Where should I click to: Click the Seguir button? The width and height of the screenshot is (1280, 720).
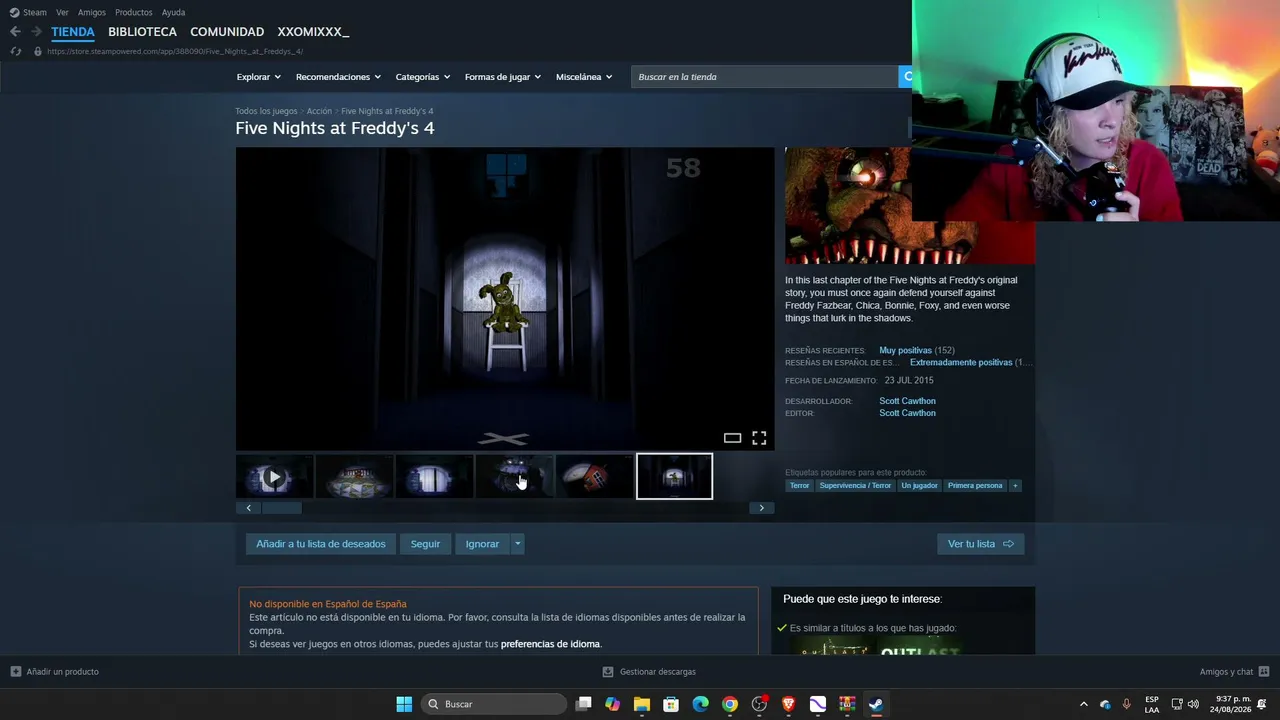pos(425,544)
